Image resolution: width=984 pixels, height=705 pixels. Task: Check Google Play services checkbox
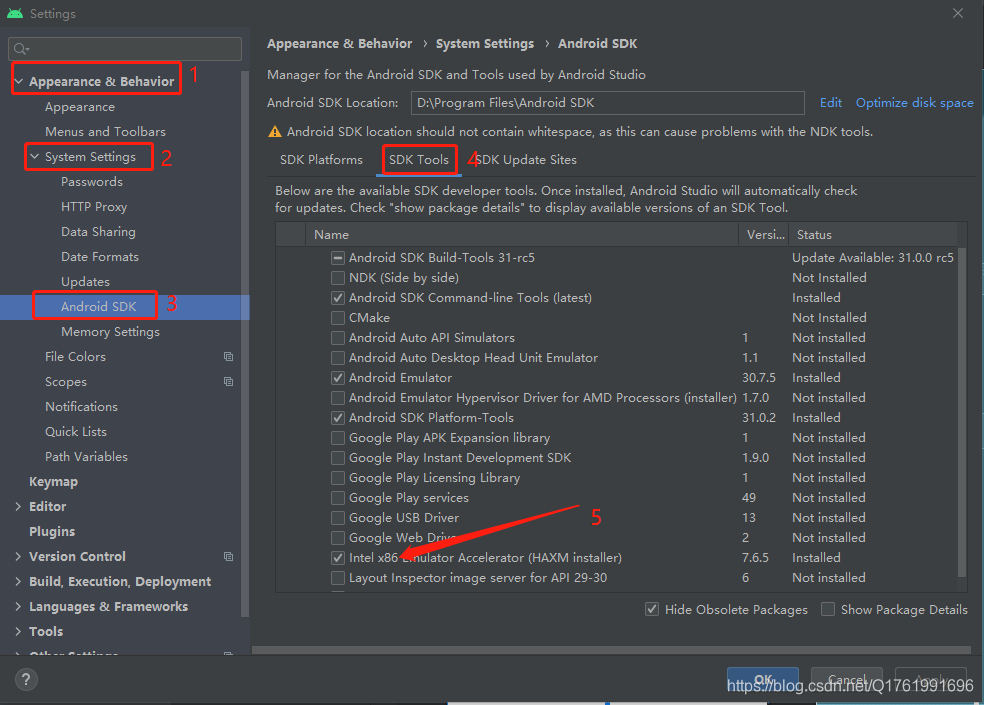[x=338, y=498]
